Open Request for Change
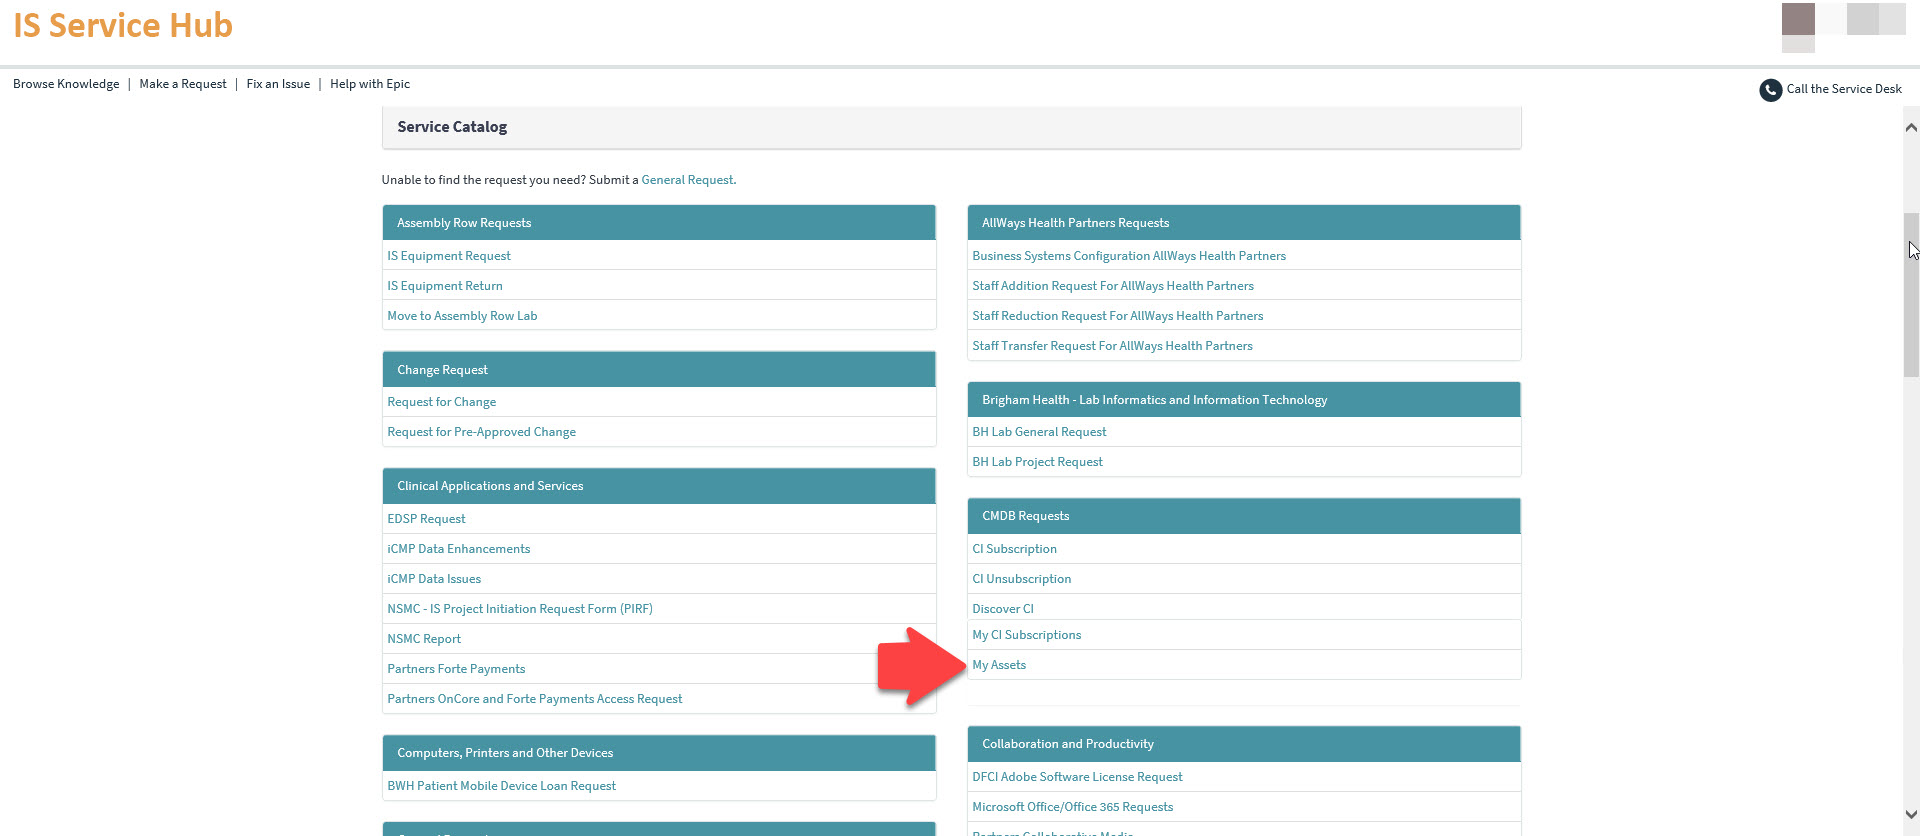The image size is (1920, 836). point(442,402)
